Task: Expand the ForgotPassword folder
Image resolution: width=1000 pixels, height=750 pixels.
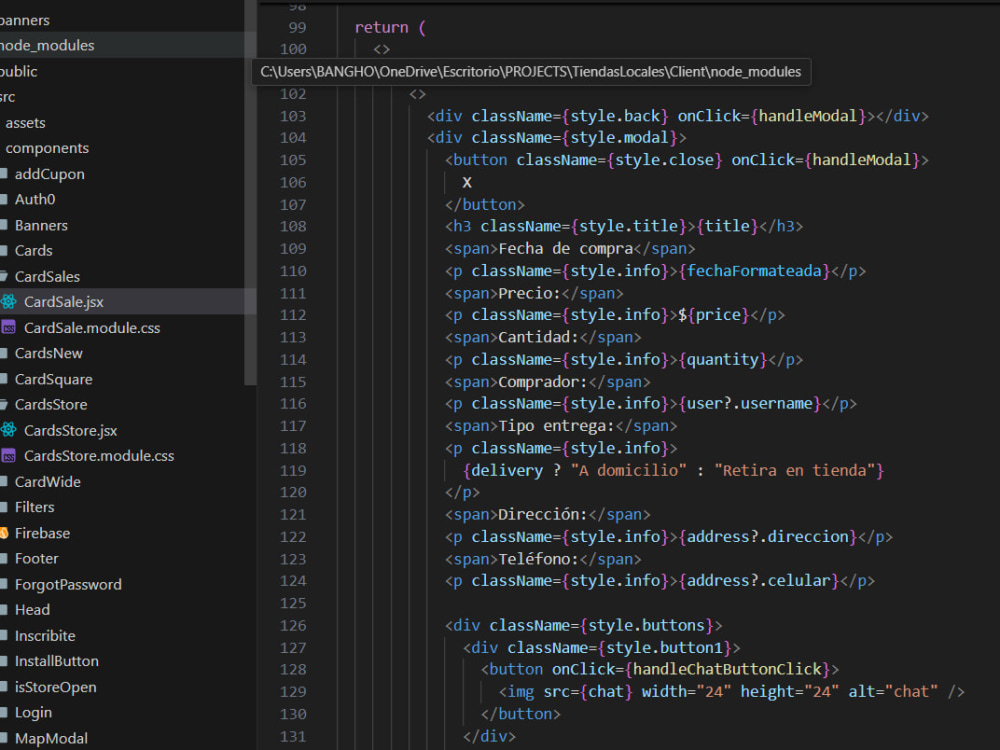Action: (x=68, y=584)
